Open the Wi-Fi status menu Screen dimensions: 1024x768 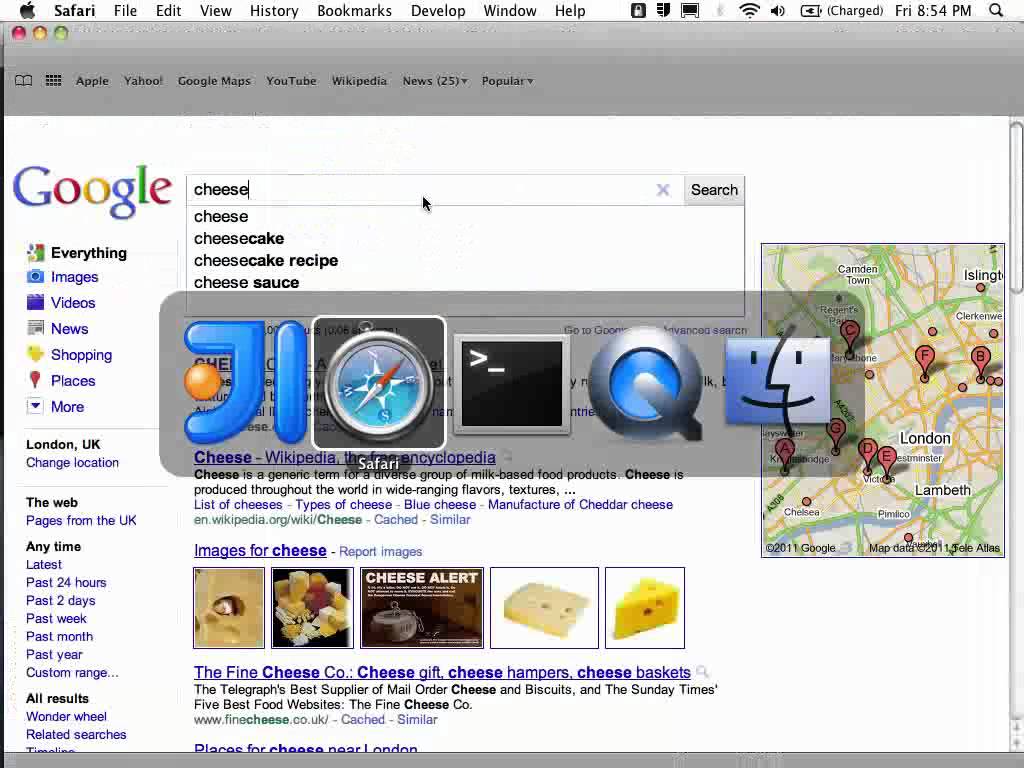pos(749,10)
